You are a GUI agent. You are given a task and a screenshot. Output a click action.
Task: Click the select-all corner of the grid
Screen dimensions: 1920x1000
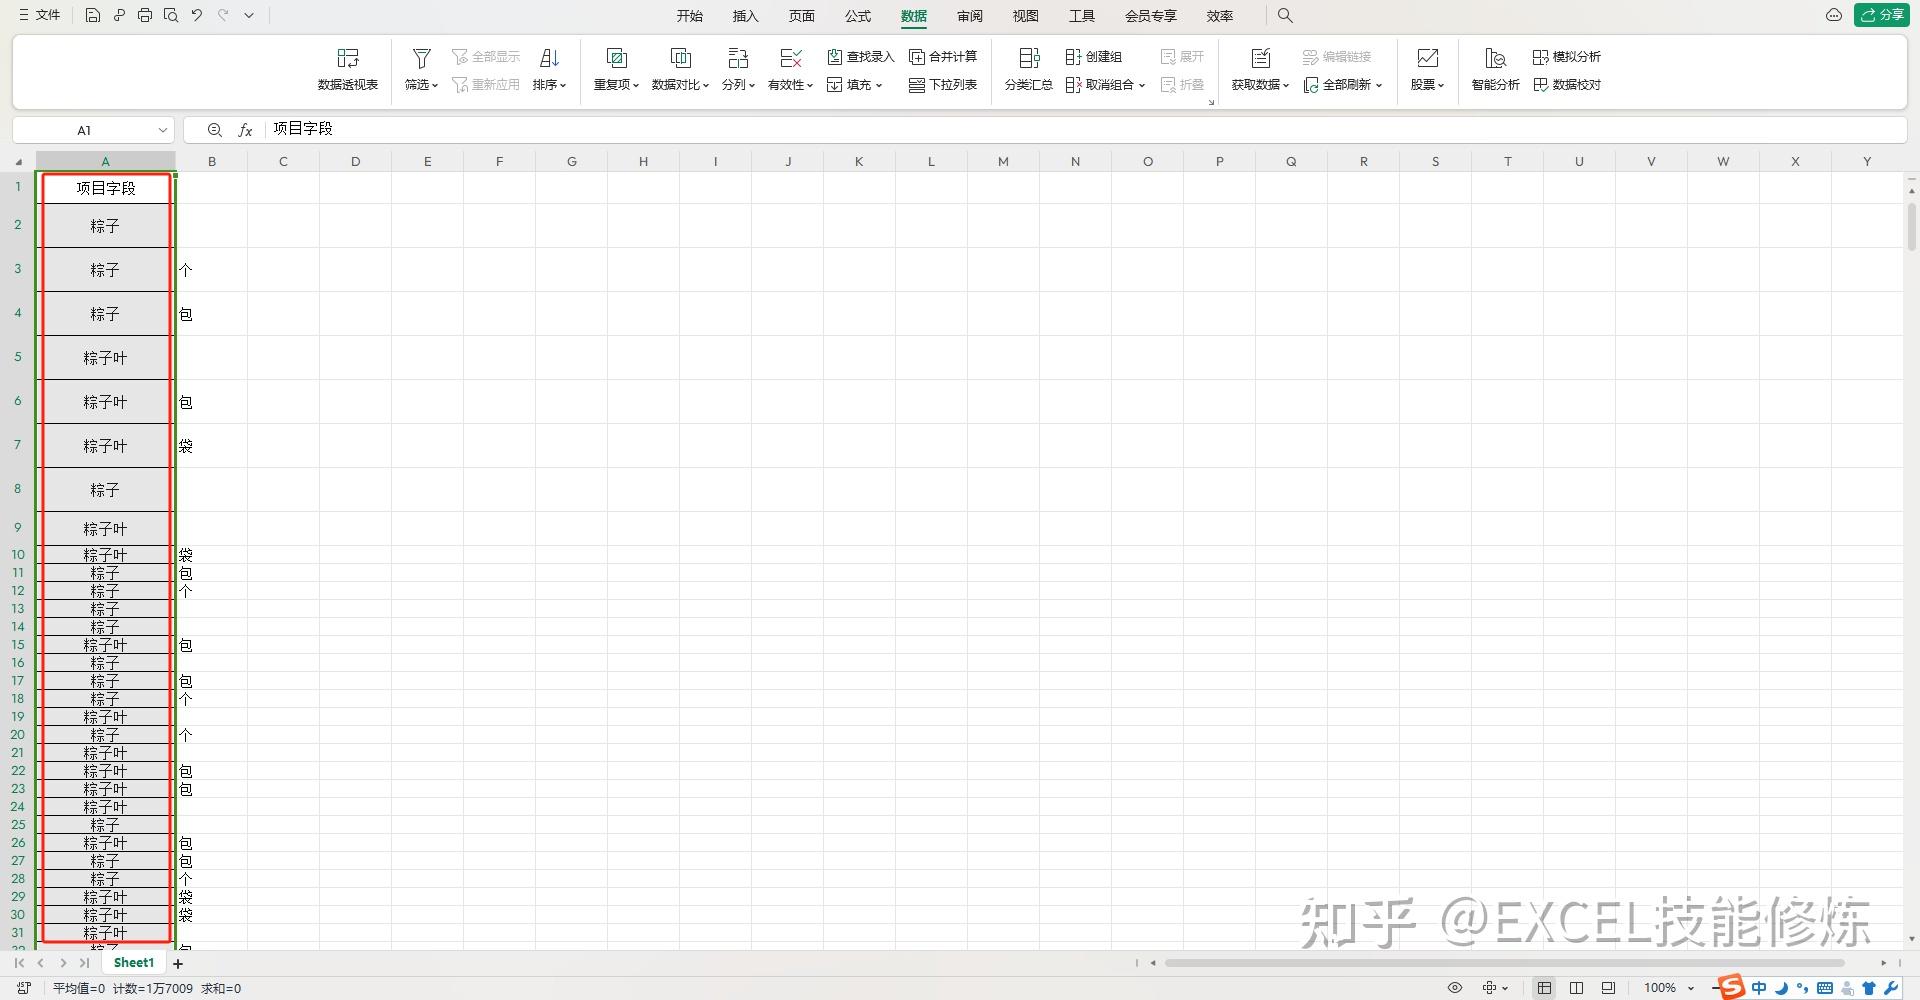(18, 161)
